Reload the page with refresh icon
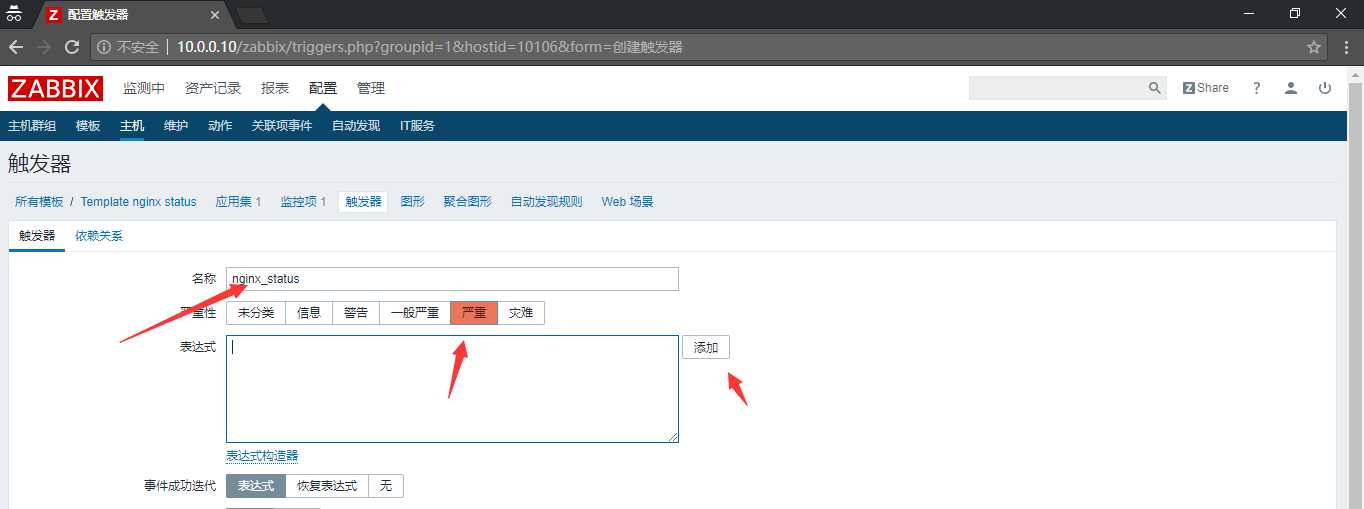The image size is (1364, 509). tap(72, 47)
